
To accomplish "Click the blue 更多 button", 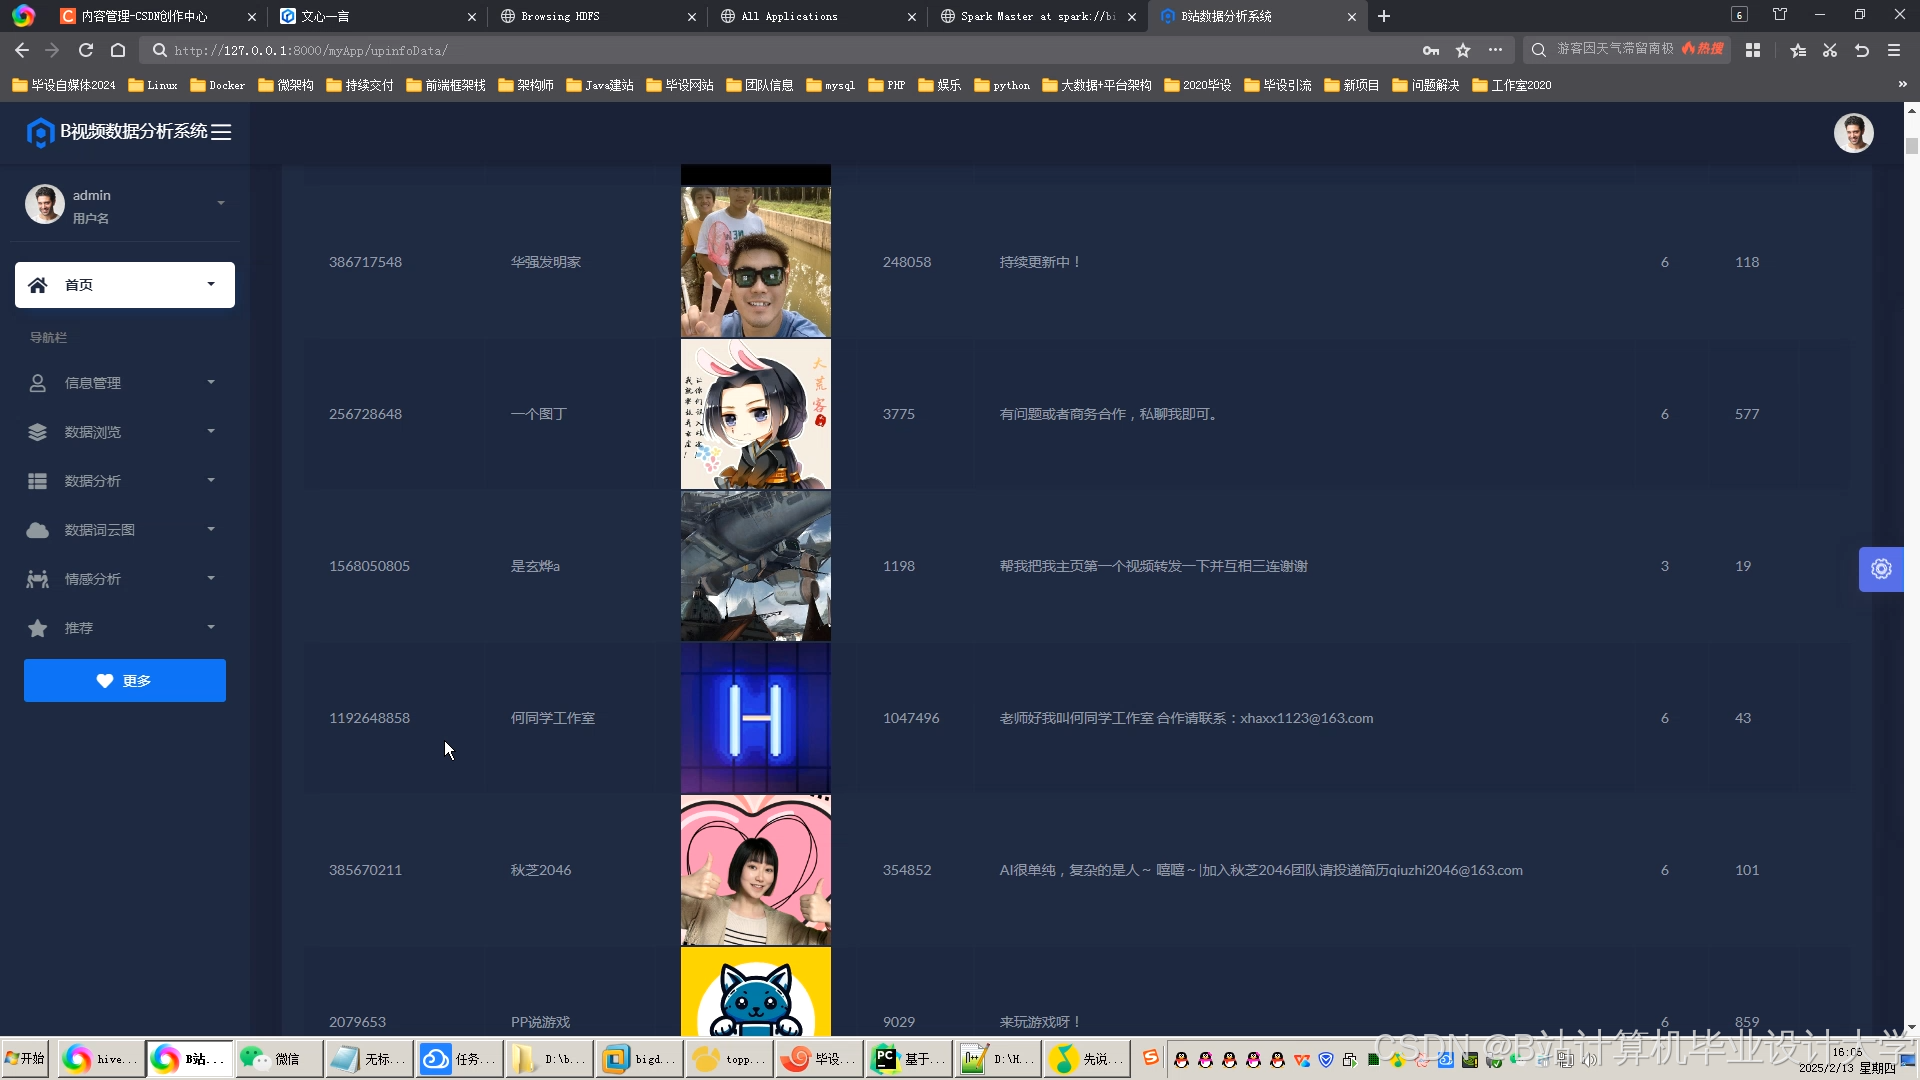I will point(125,681).
